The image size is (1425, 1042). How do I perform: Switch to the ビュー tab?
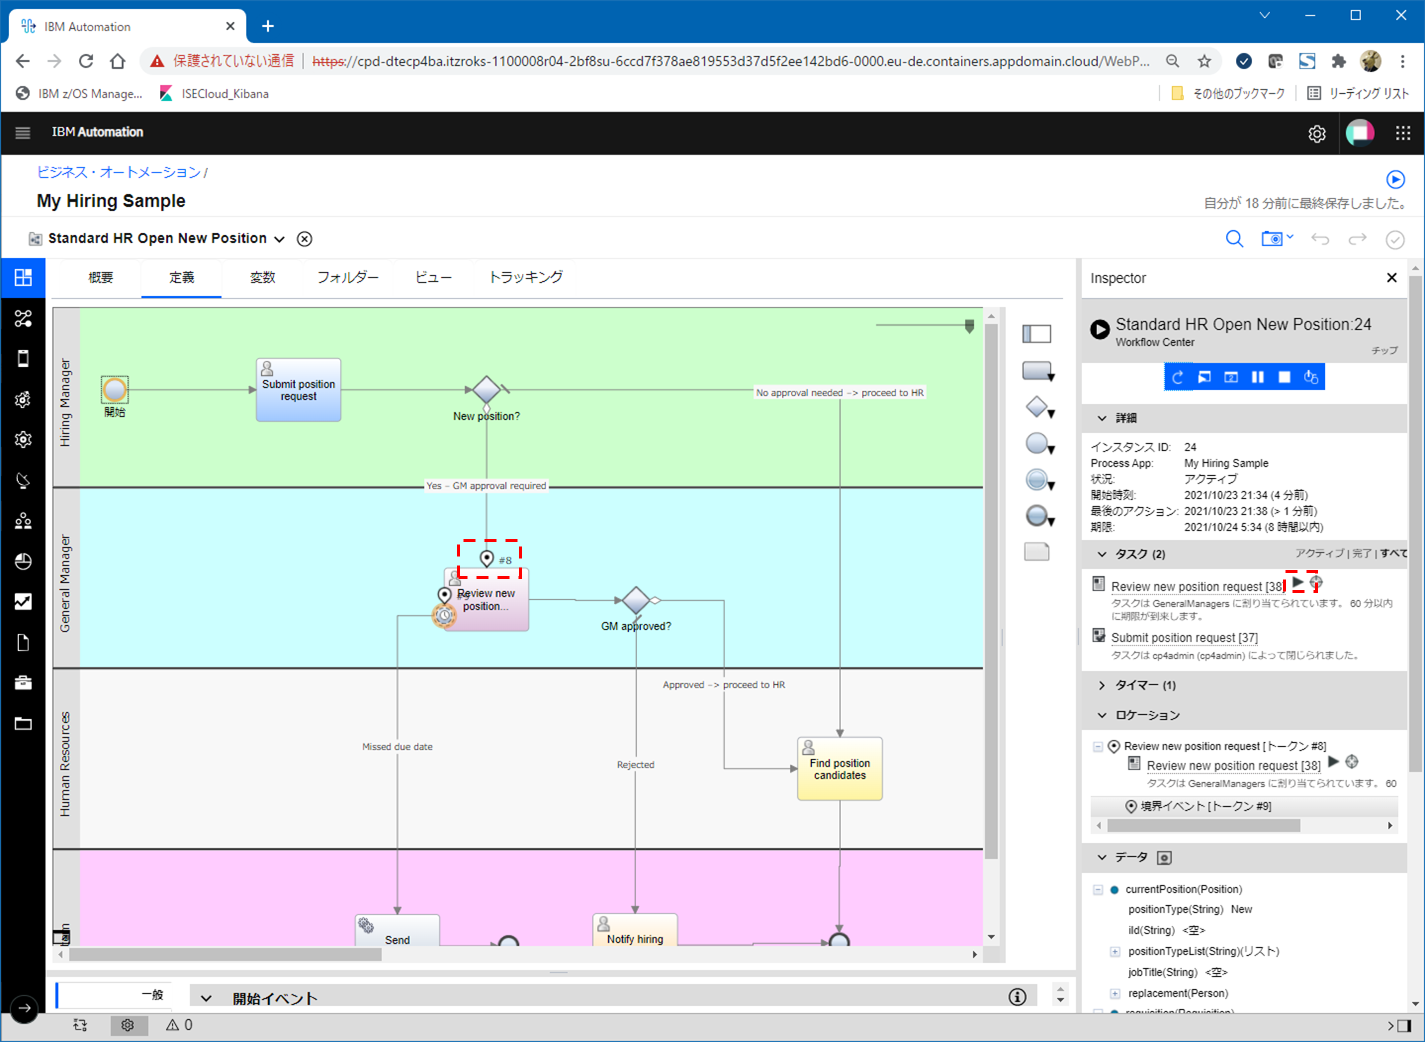click(433, 278)
